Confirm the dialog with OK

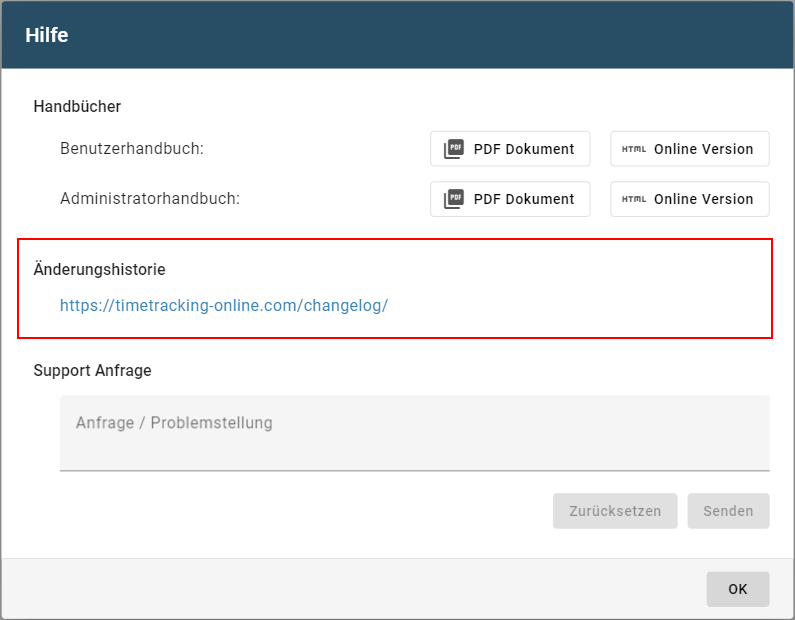[x=737, y=589]
